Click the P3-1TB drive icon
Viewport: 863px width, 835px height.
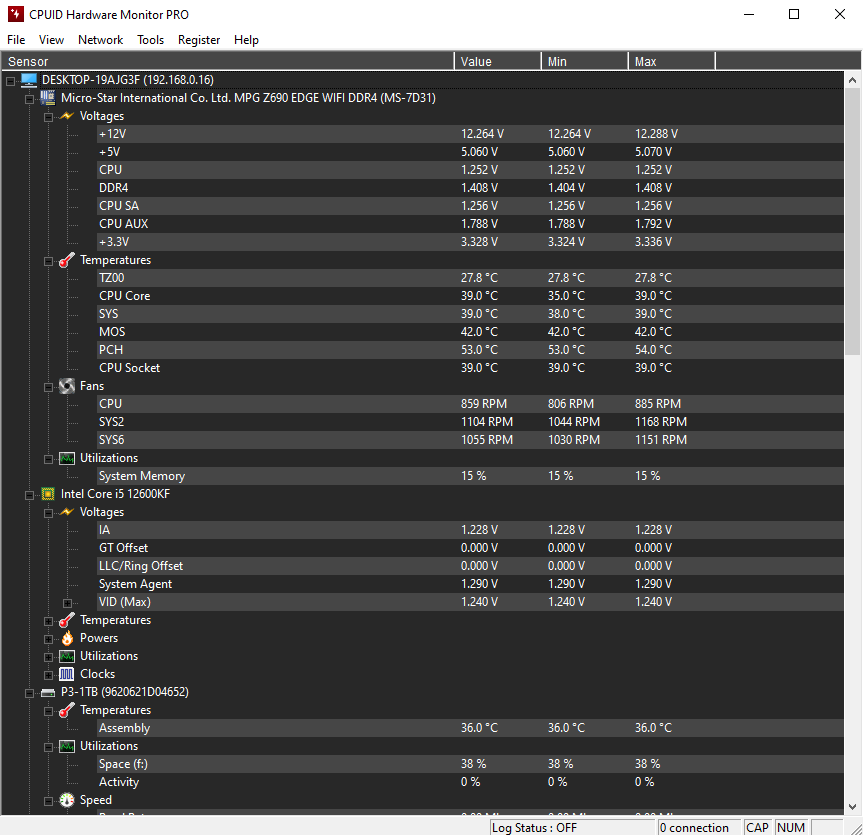point(48,692)
